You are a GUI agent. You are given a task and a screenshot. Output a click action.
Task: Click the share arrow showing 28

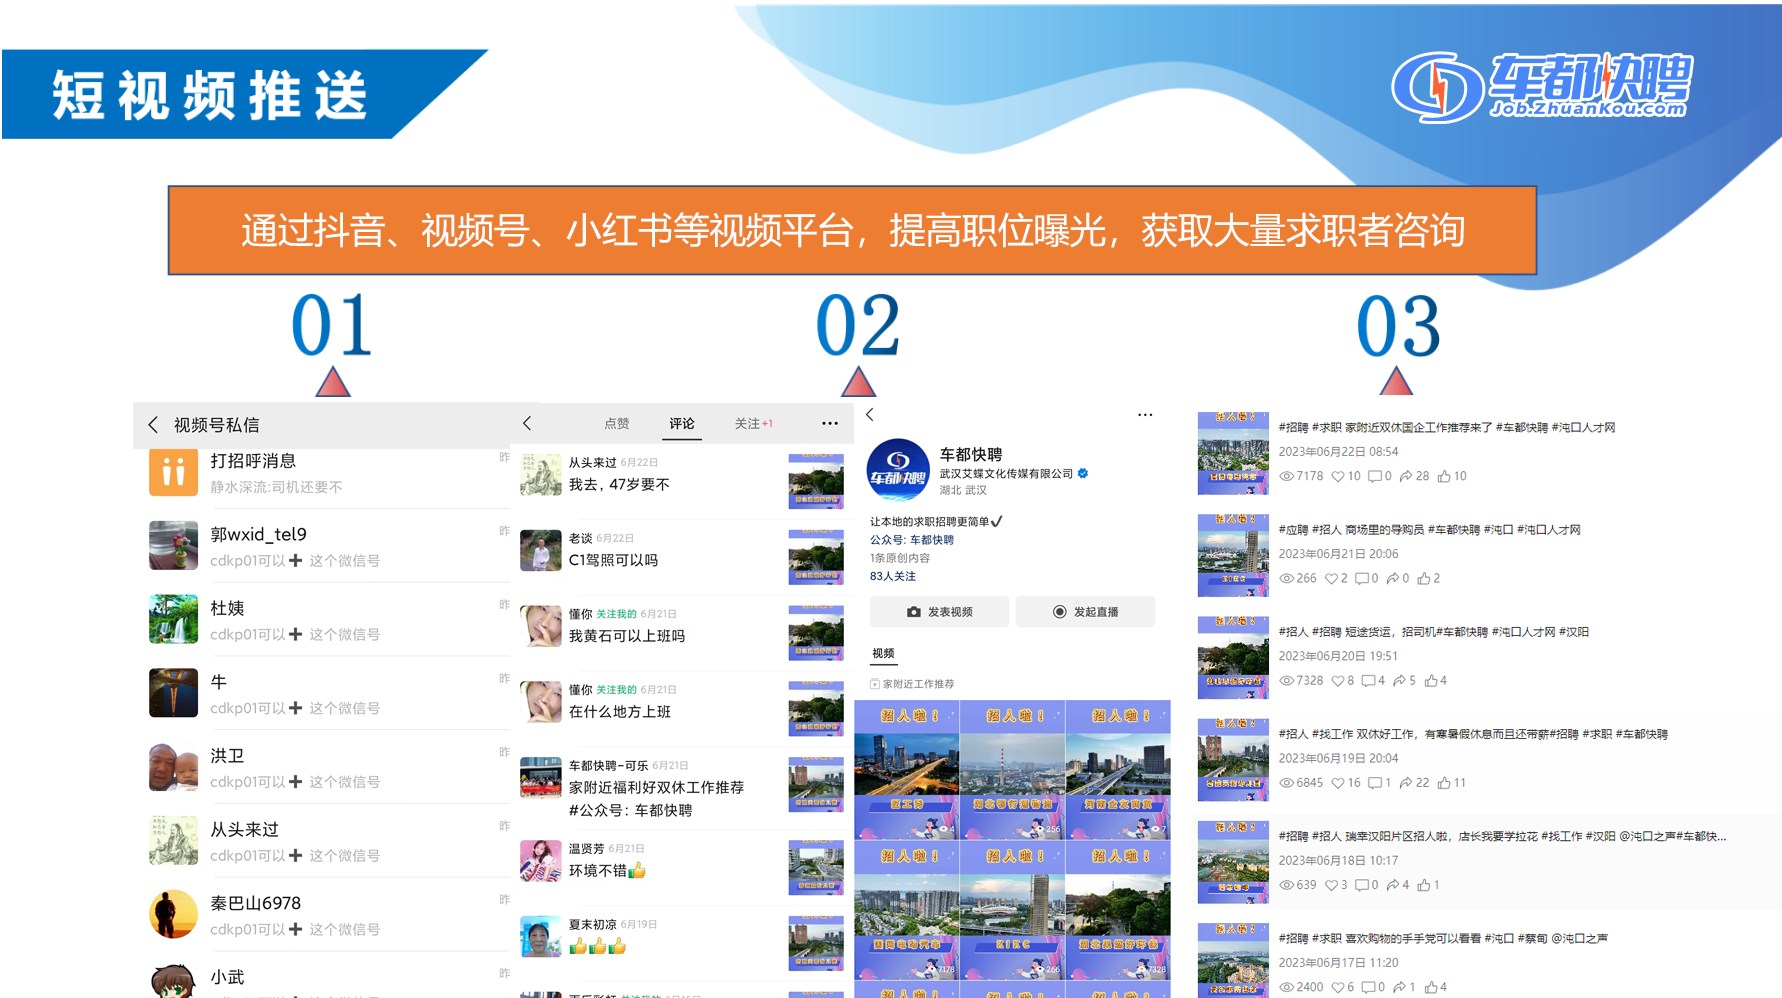[x=1407, y=476]
